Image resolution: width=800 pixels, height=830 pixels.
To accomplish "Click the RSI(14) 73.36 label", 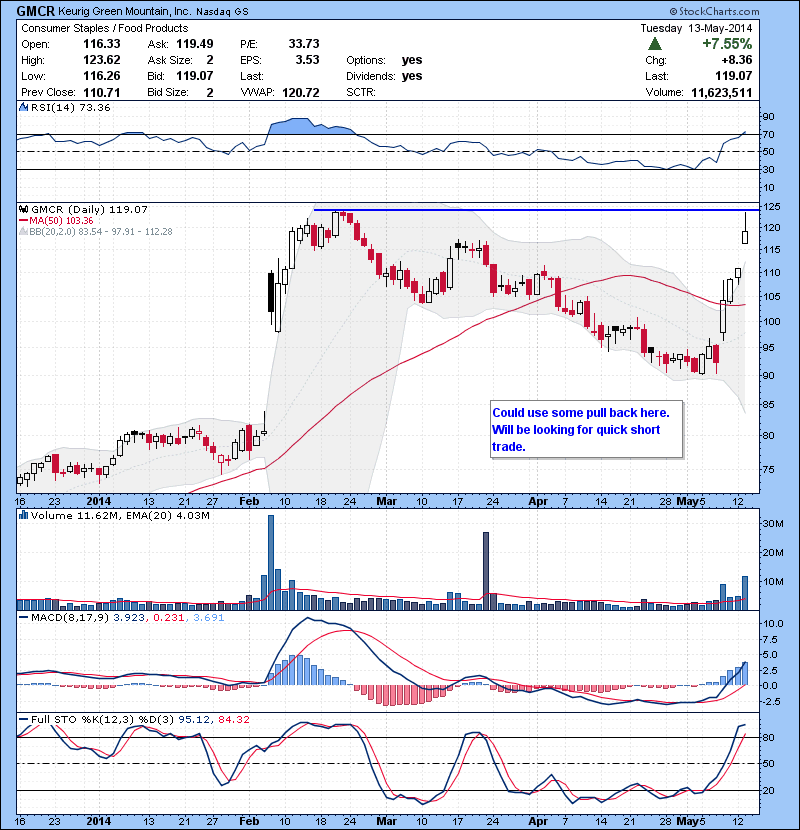I will (70, 107).
